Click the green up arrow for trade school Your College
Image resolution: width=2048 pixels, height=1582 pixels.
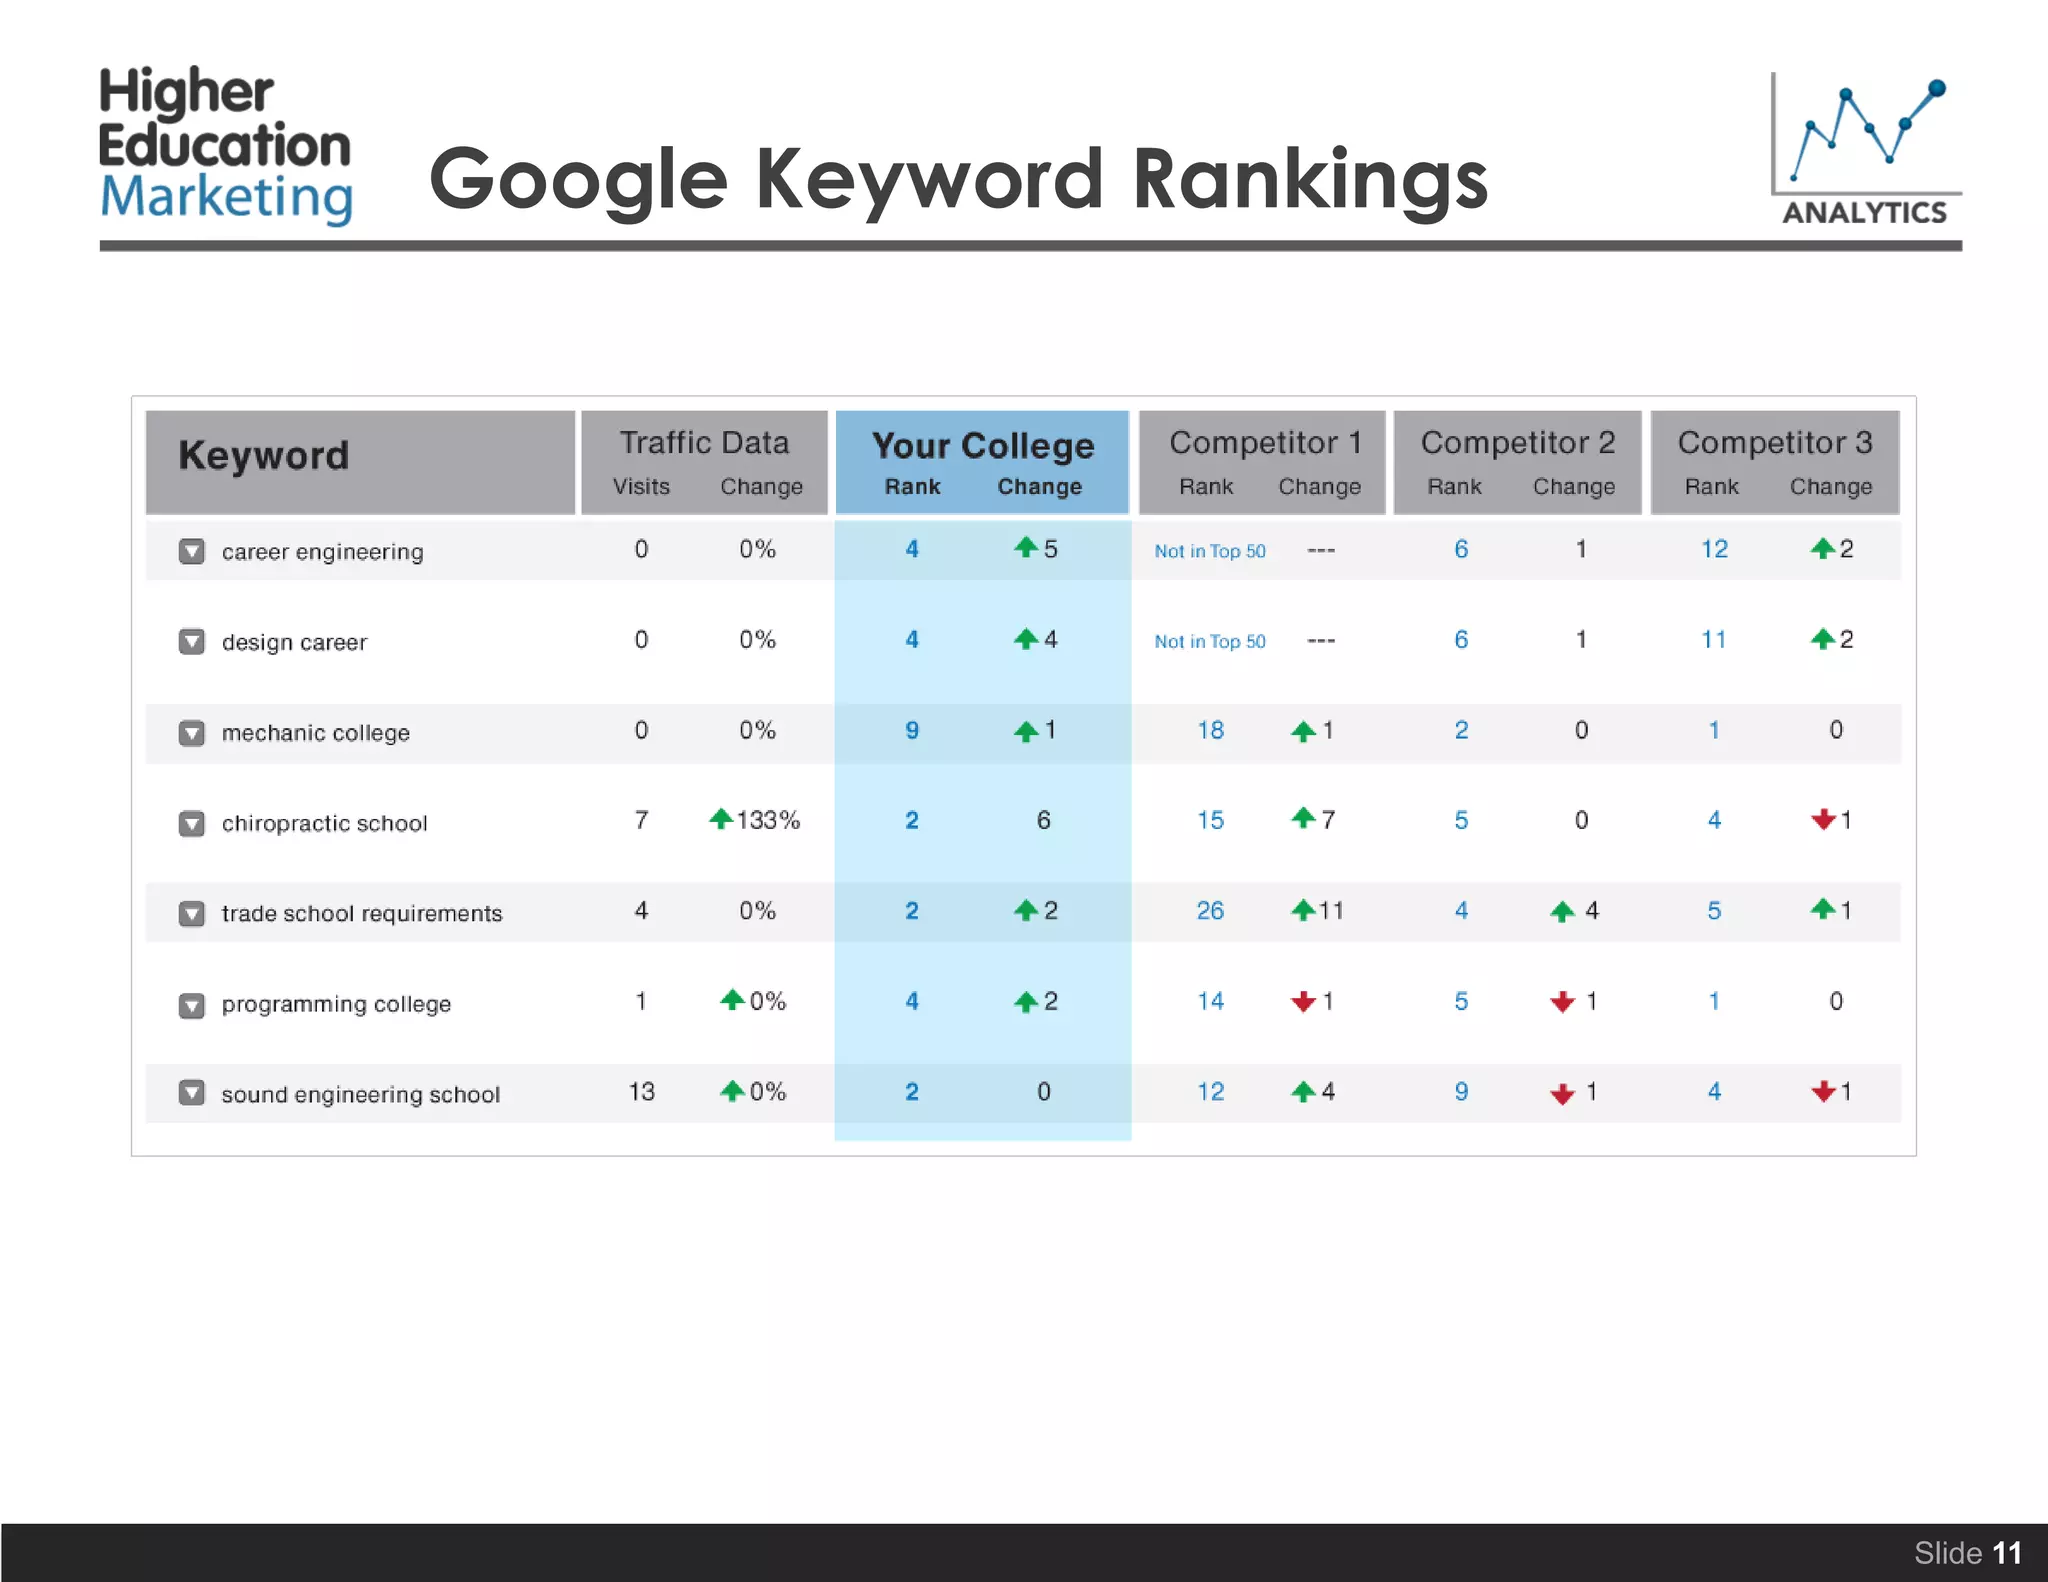tap(1026, 910)
